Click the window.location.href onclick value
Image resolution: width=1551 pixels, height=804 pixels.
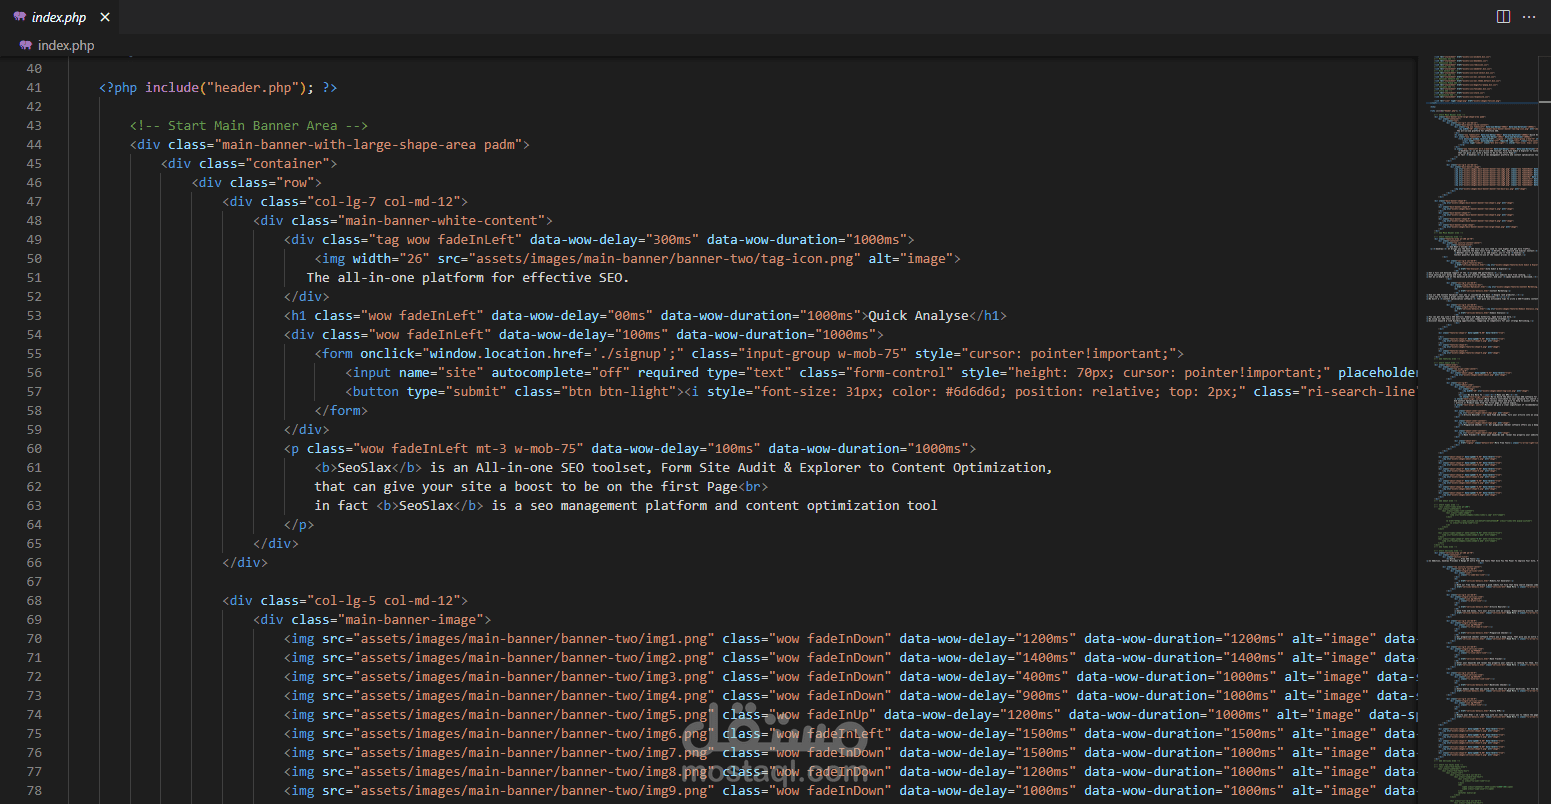coord(553,353)
